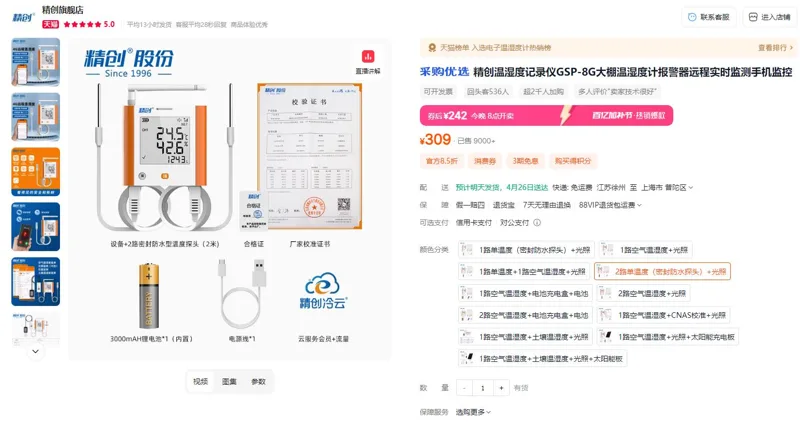The width and height of the screenshot is (800, 424).
Task: Click the 官方8.5折 discount tag
Action: click(442, 161)
